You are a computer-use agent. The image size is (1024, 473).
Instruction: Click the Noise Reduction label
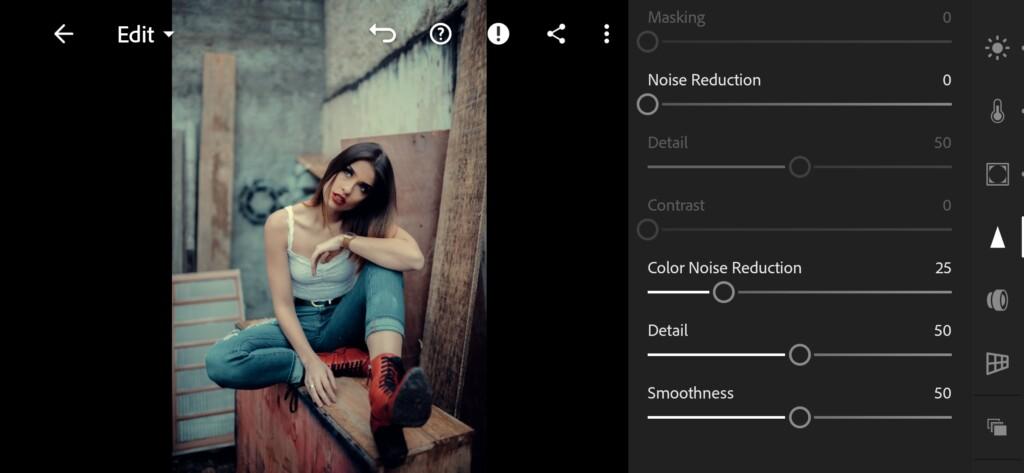pos(704,80)
